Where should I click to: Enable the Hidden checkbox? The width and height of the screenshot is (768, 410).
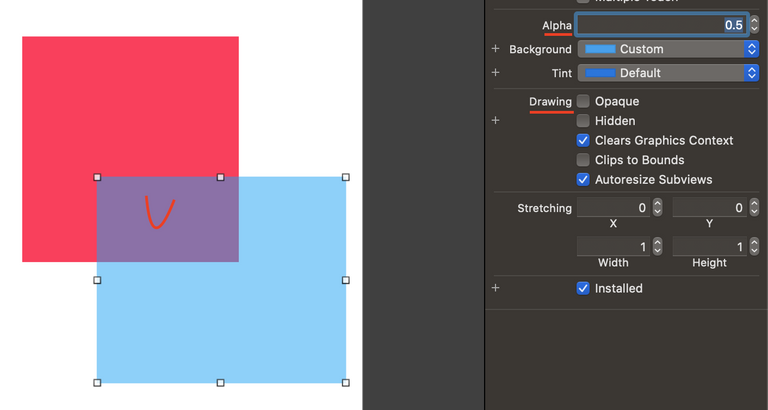click(x=583, y=121)
